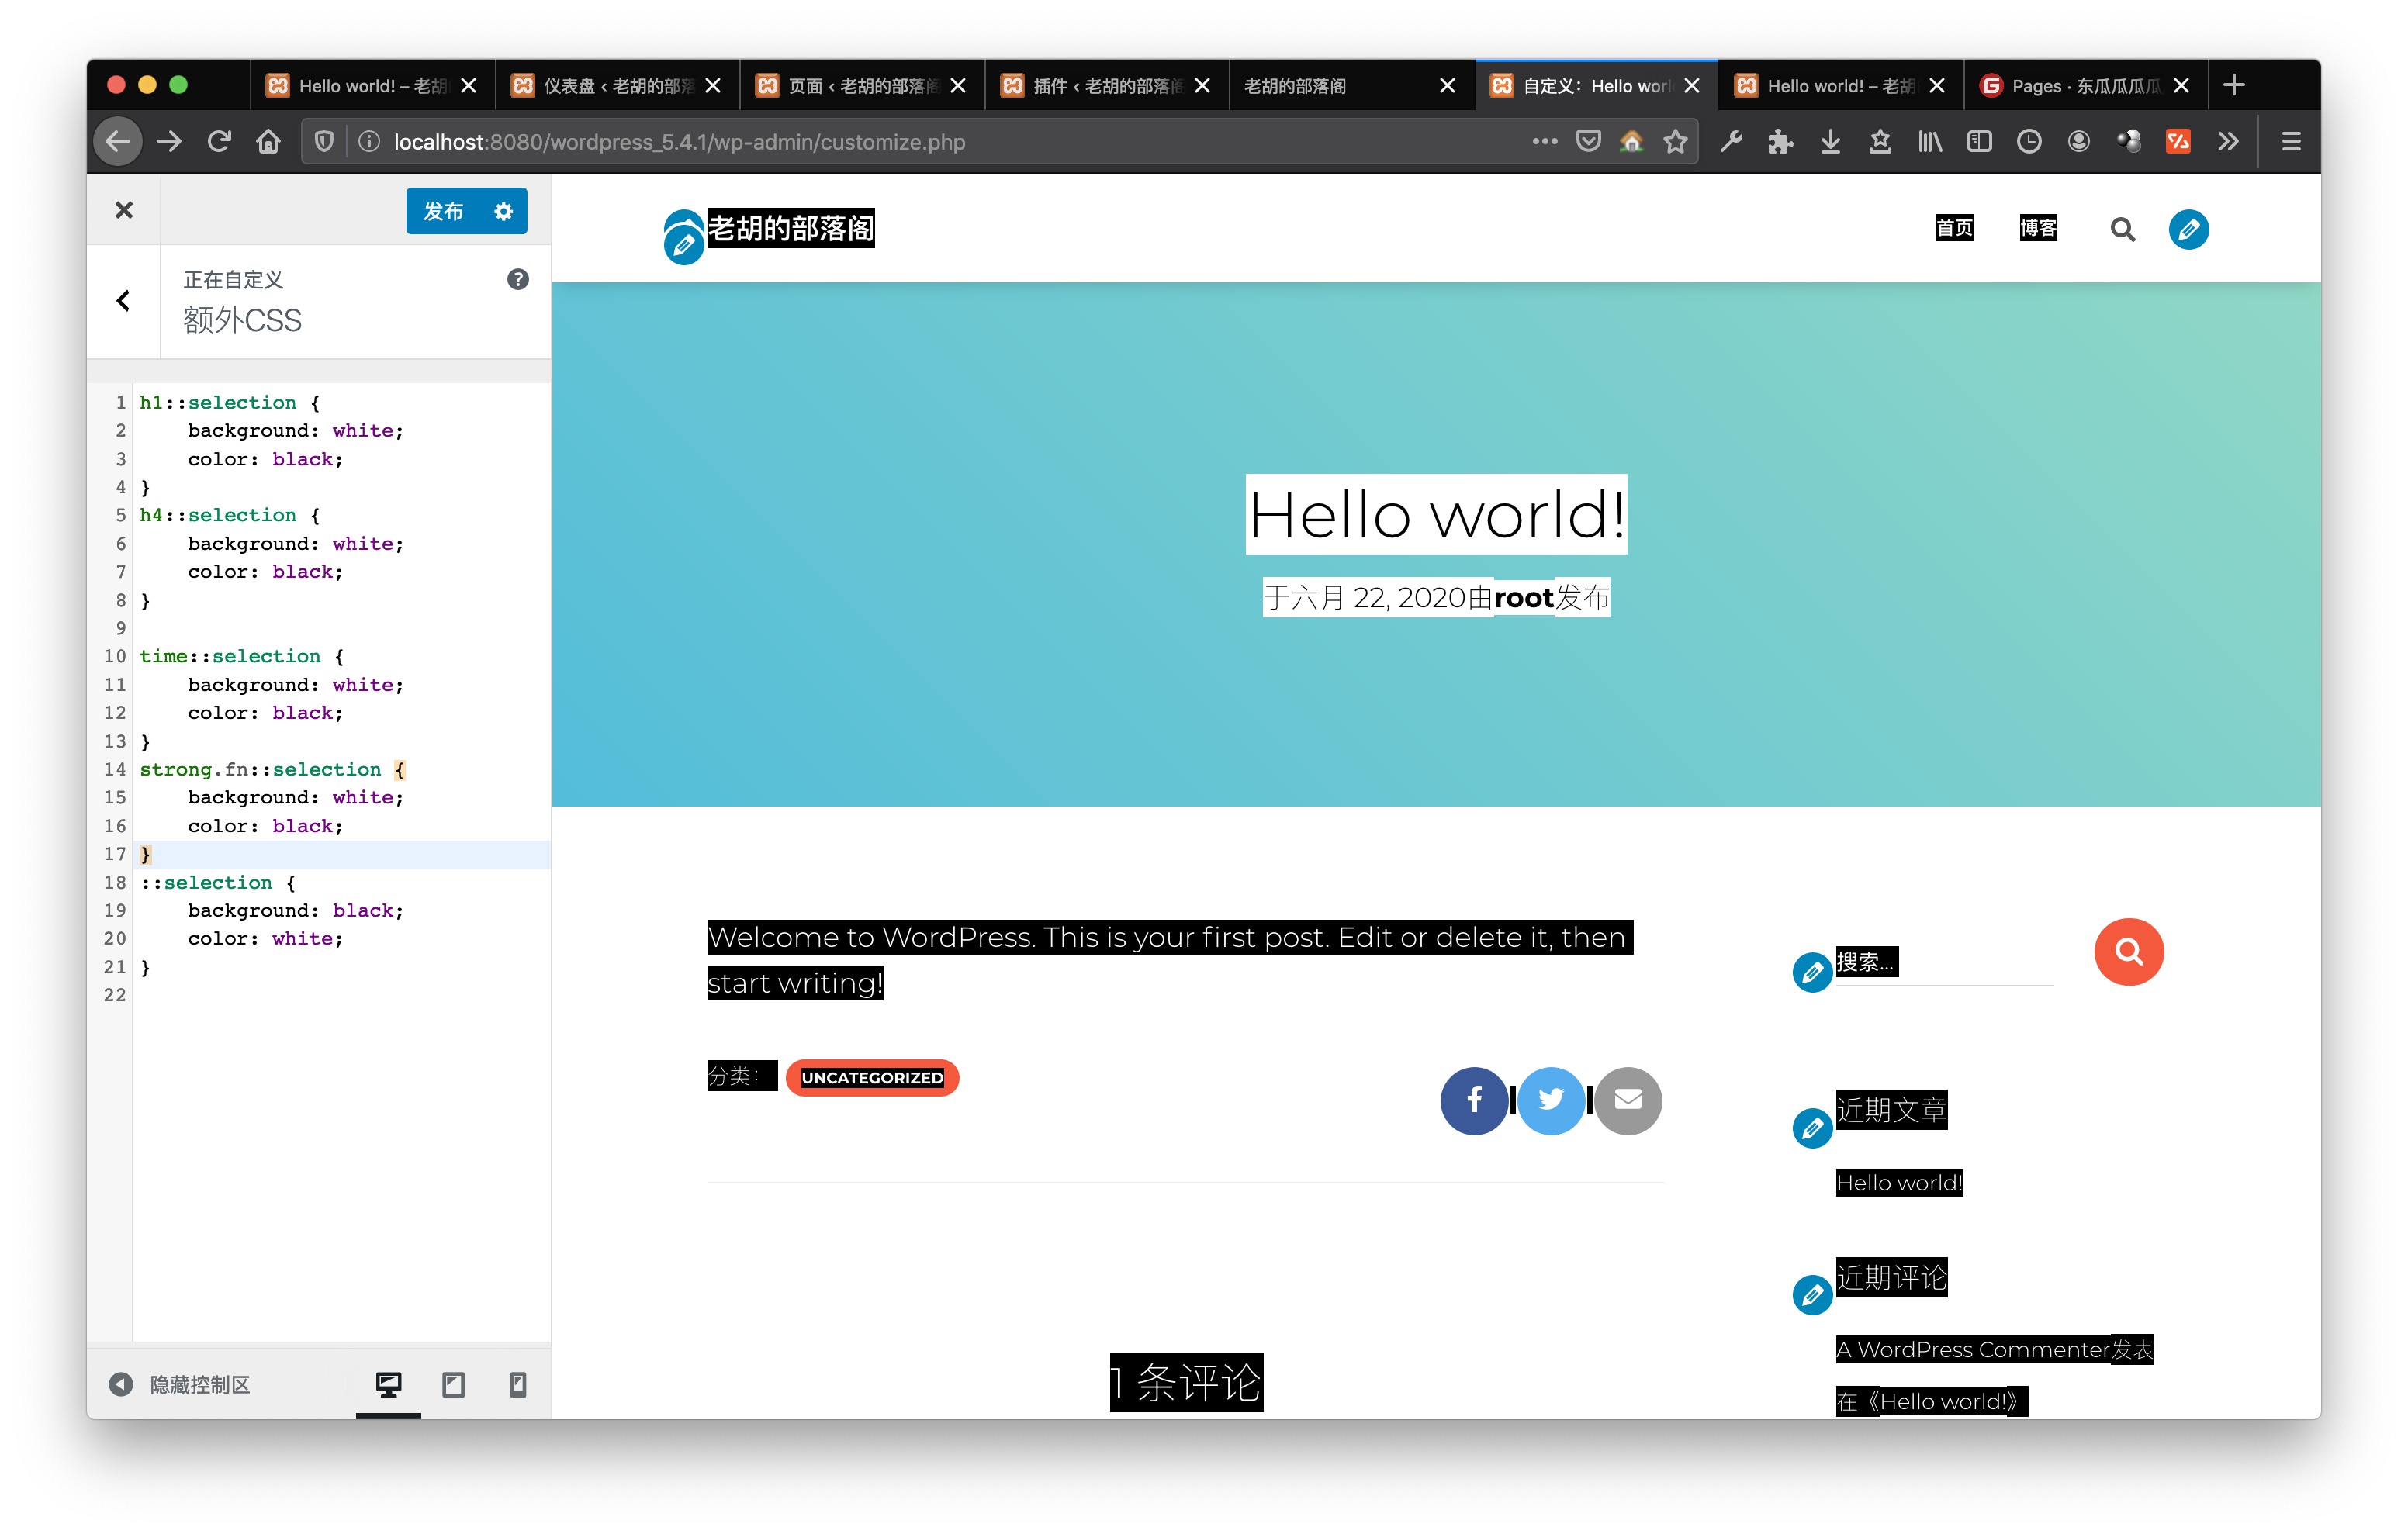Open UNCATEGORIZED category badge

pos(872,1078)
